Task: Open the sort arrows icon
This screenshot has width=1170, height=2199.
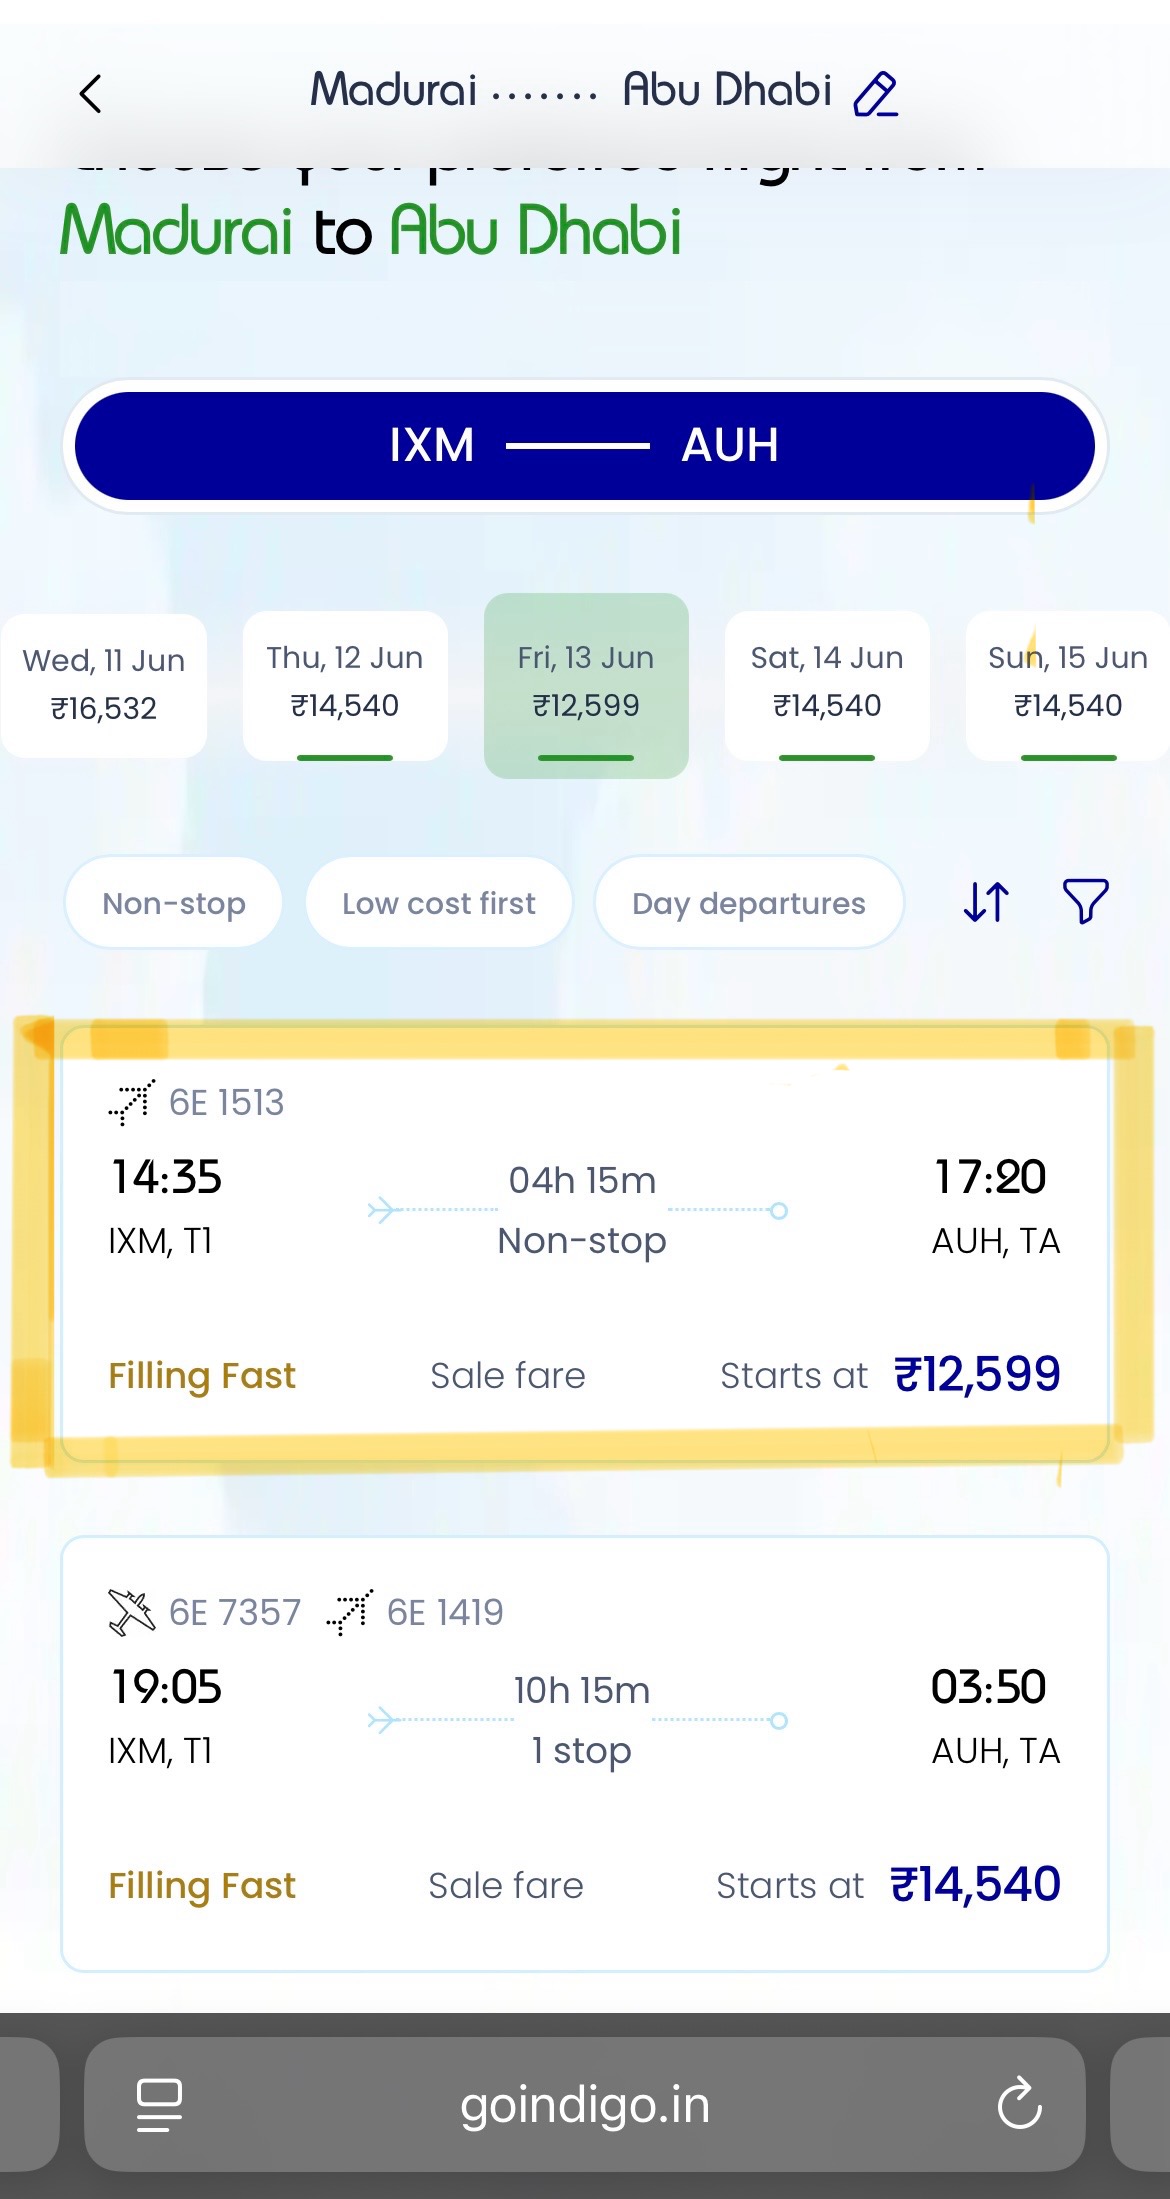Action: [986, 901]
